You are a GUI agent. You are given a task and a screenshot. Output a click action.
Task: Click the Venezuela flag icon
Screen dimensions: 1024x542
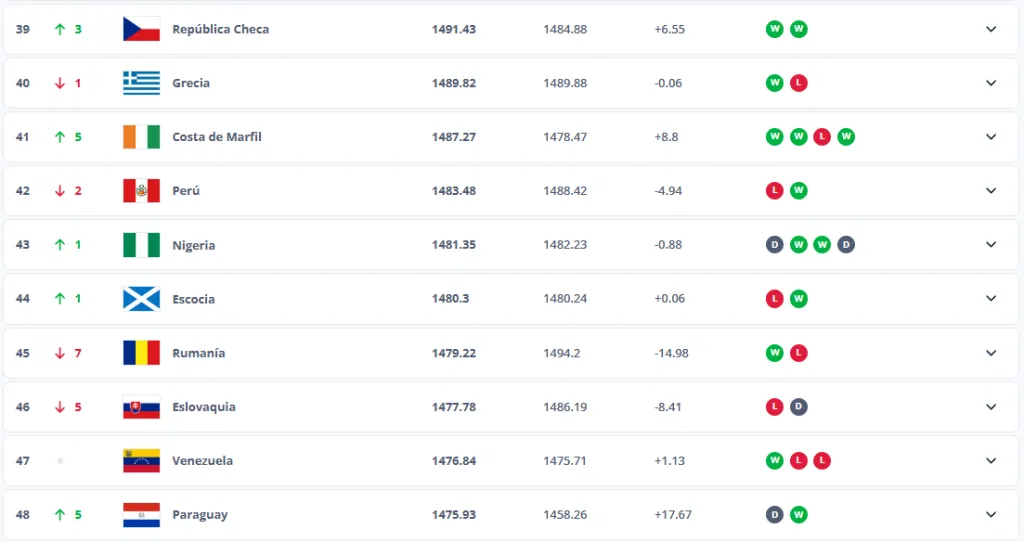(141, 461)
